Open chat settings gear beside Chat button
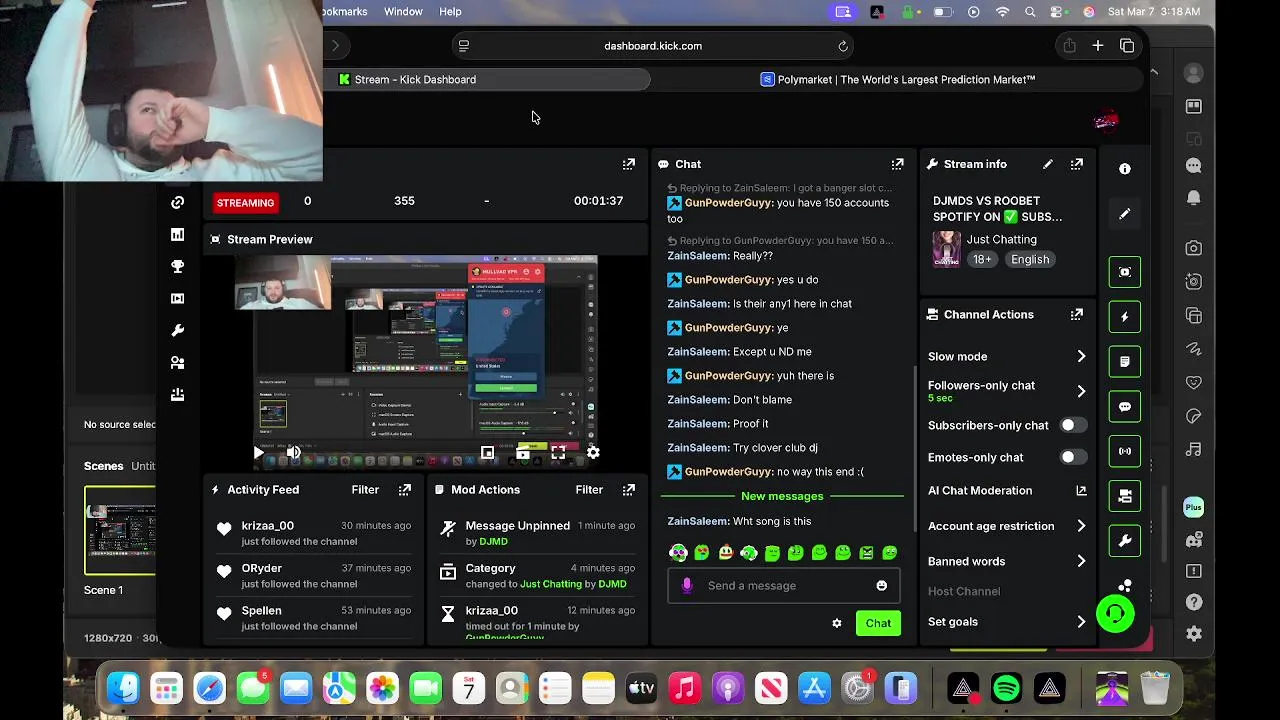 837,623
